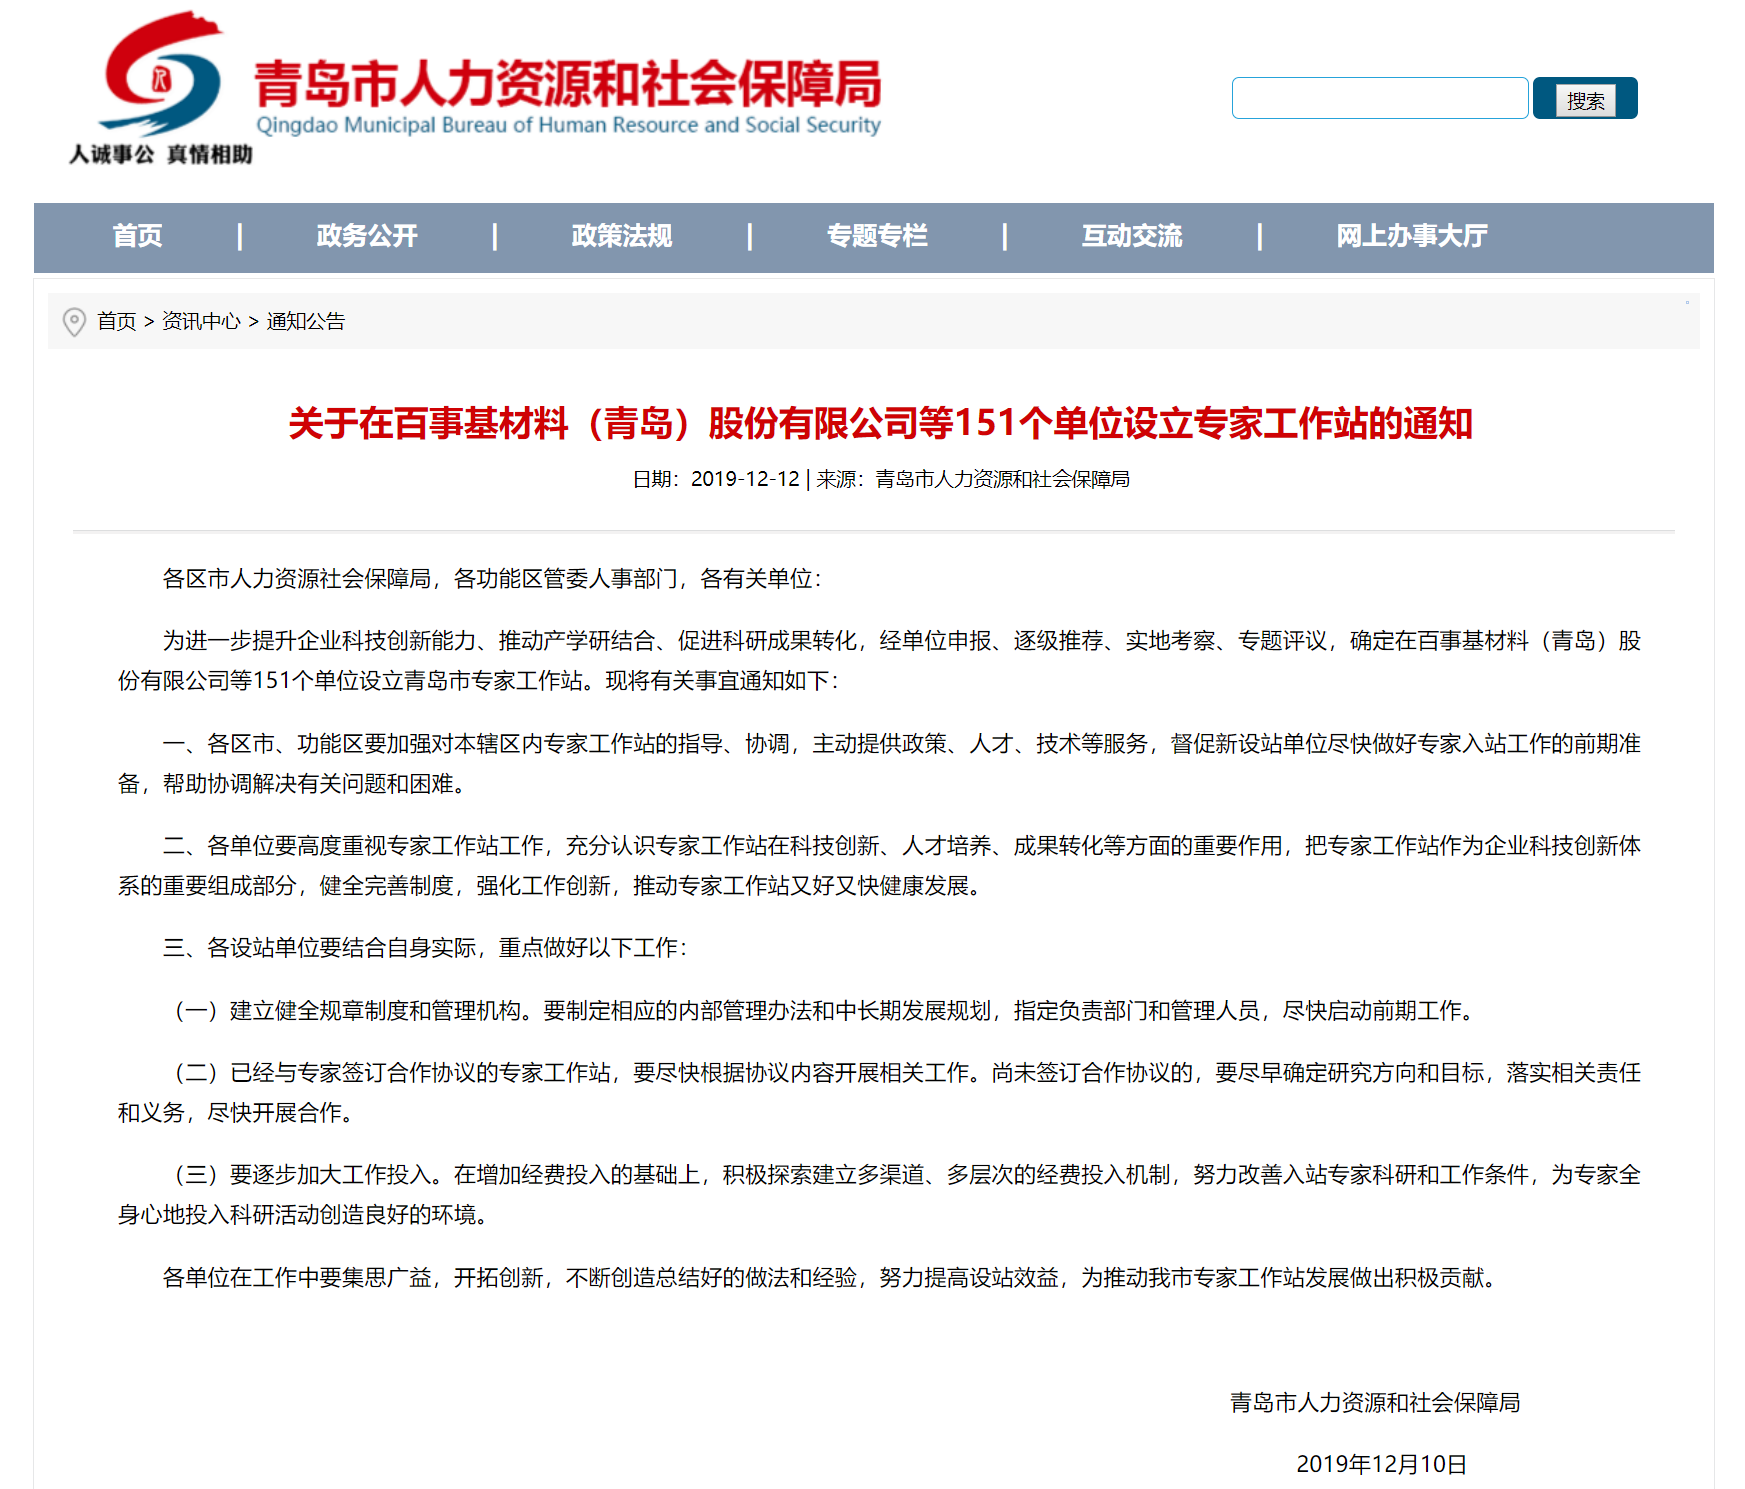
Task: Click the English bureau name subtitle
Action: pyautogui.click(x=568, y=125)
